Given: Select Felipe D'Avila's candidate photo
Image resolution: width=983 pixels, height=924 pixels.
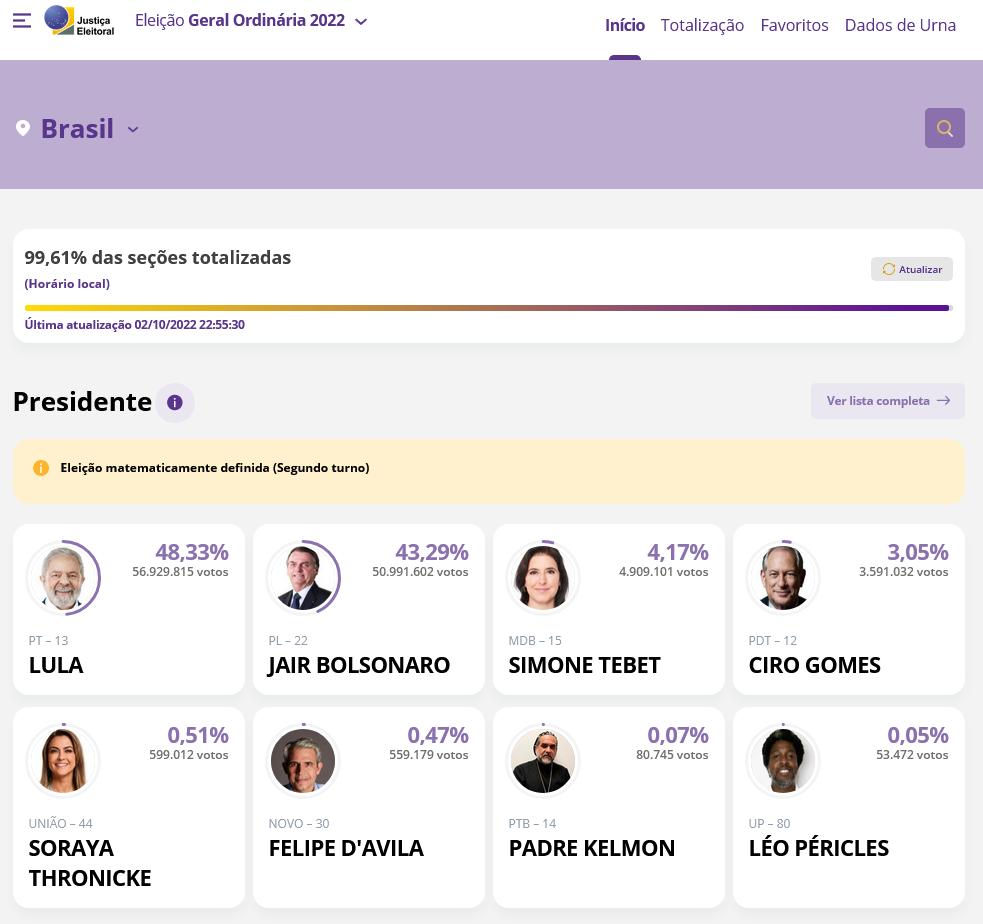Looking at the screenshot, I should [303, 760].
